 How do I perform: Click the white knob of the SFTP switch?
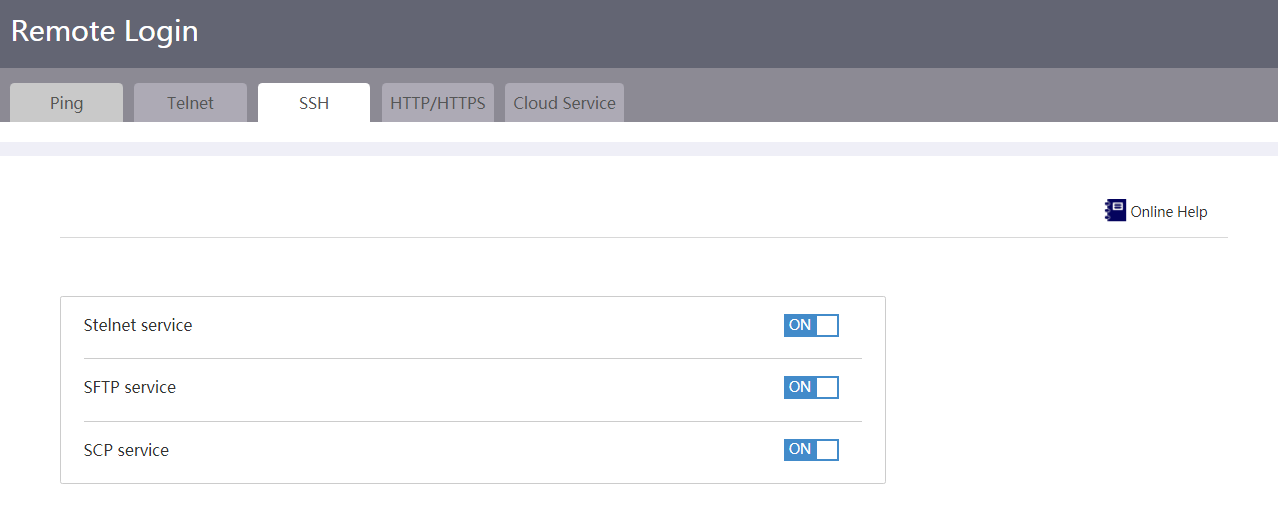click(827, 387)
